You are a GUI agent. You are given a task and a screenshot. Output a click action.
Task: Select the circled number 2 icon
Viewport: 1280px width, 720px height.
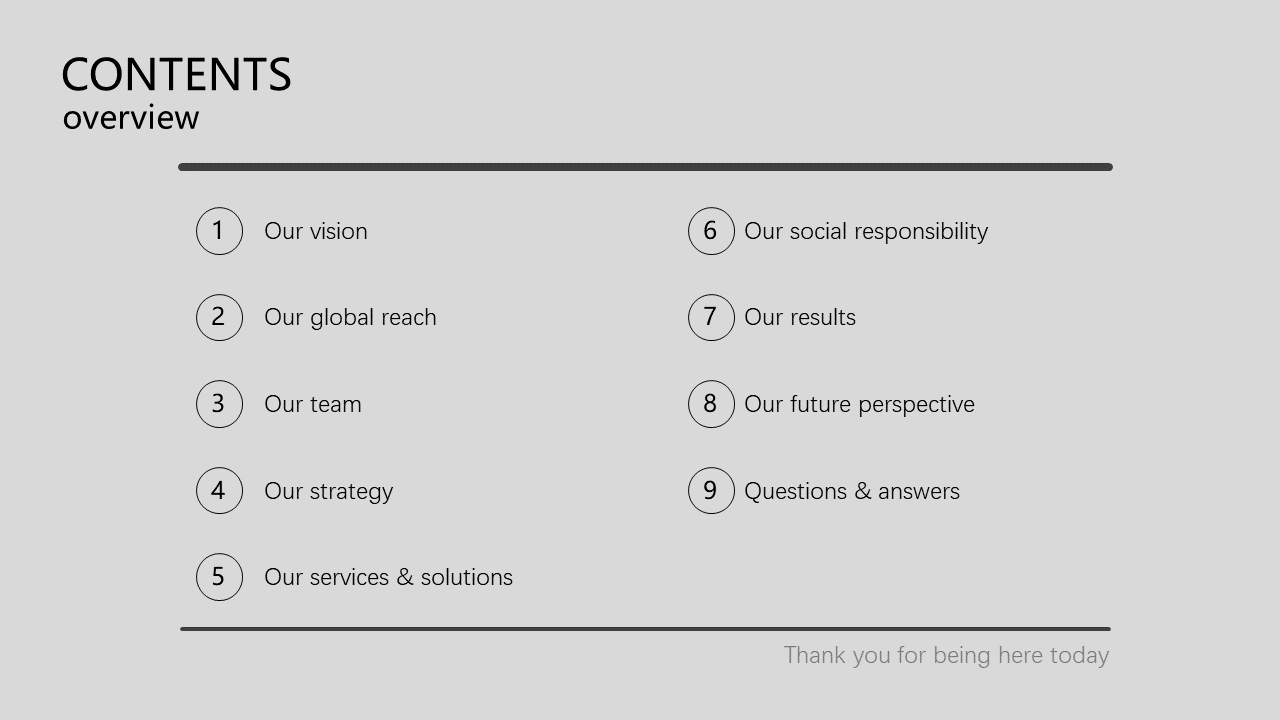click(219, 317)
